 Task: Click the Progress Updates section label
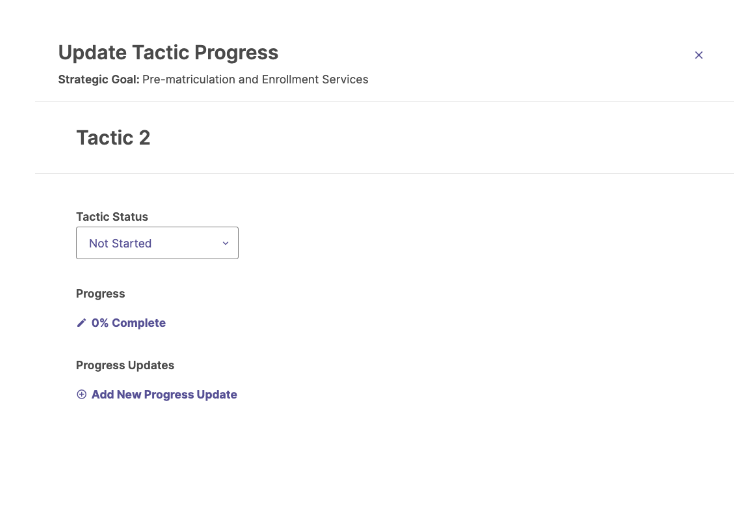[125, 365]
